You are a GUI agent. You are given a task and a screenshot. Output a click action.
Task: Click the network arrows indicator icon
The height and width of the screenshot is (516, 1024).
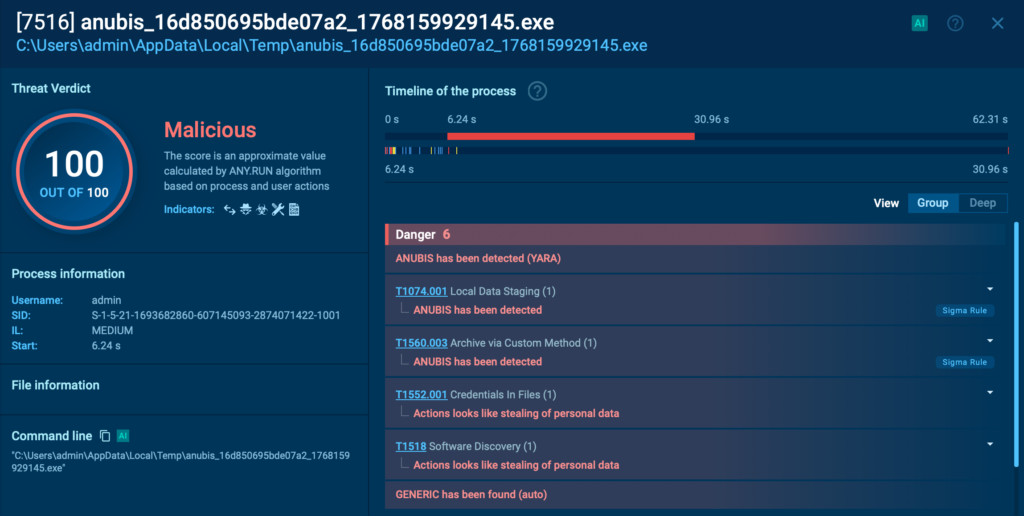pos(229,210)
